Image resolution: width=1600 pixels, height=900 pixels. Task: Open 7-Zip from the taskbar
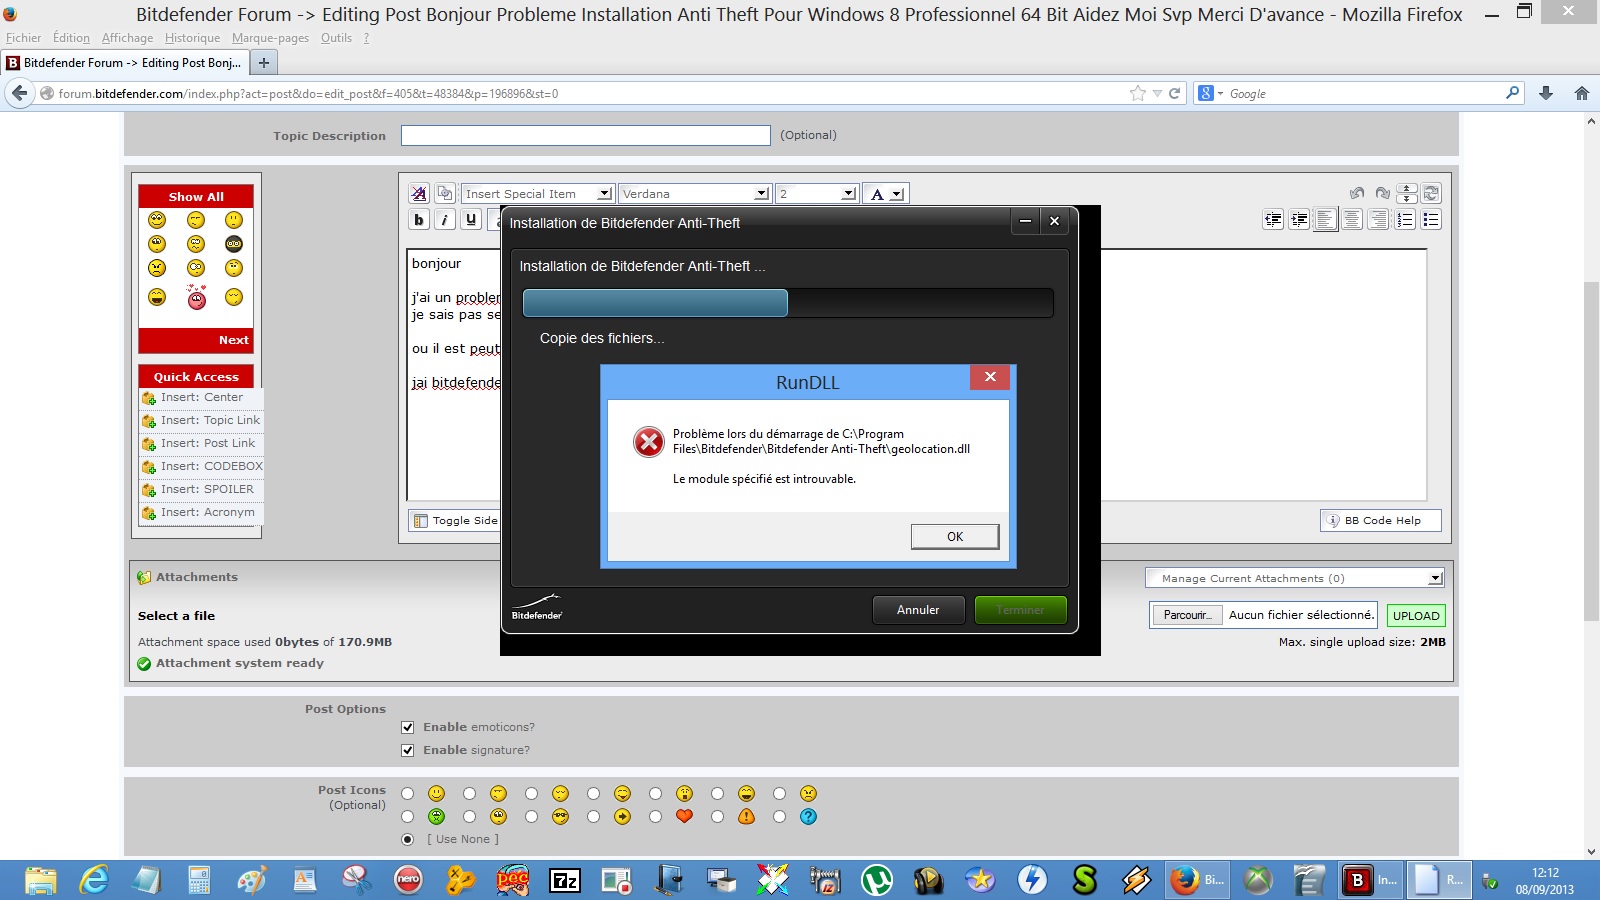[x=565, y=880]
